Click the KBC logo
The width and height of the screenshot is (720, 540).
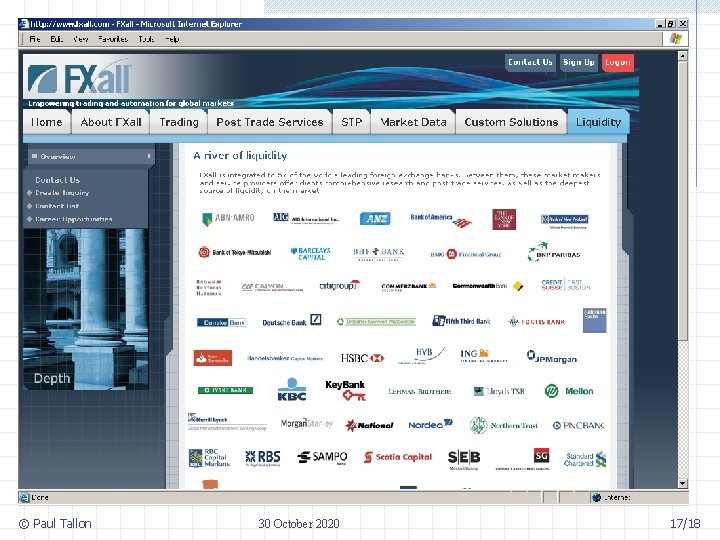point(292,389)
